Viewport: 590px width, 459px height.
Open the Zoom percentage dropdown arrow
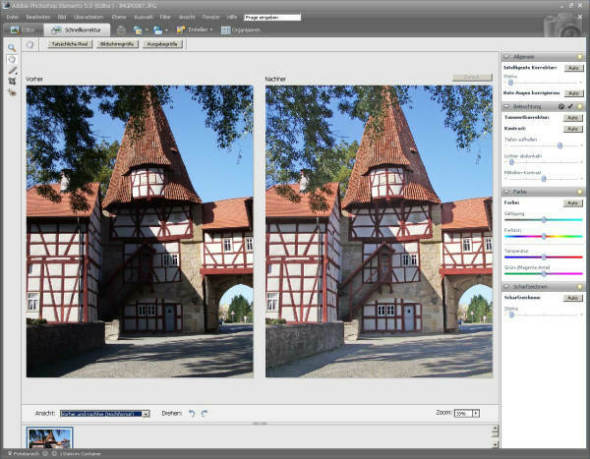point(476,413)
